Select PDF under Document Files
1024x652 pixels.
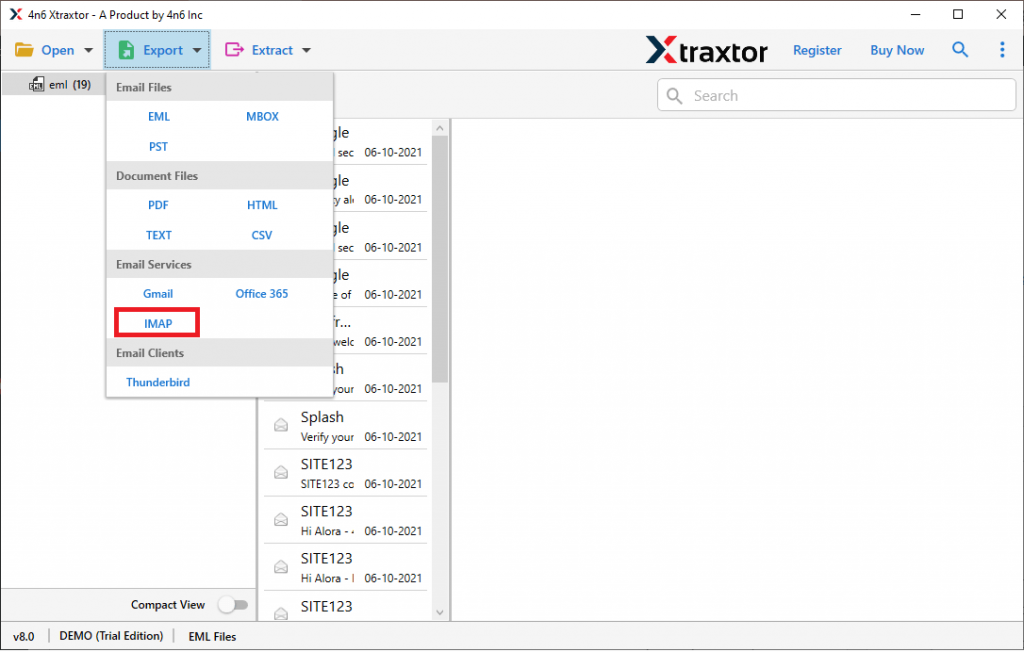click(x=158, y=205)
